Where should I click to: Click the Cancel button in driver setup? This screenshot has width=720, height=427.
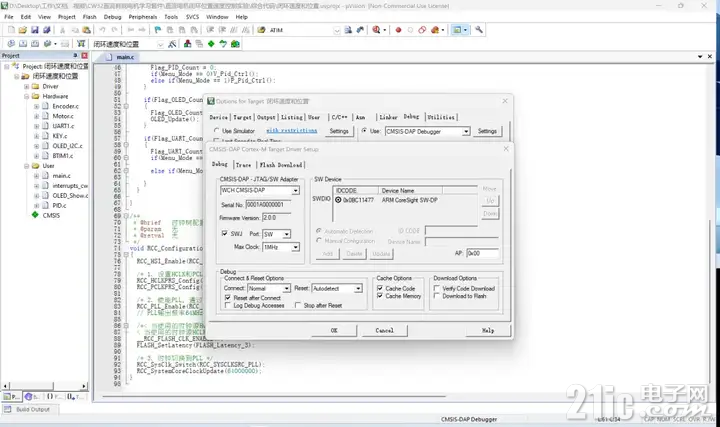[385, 330]
